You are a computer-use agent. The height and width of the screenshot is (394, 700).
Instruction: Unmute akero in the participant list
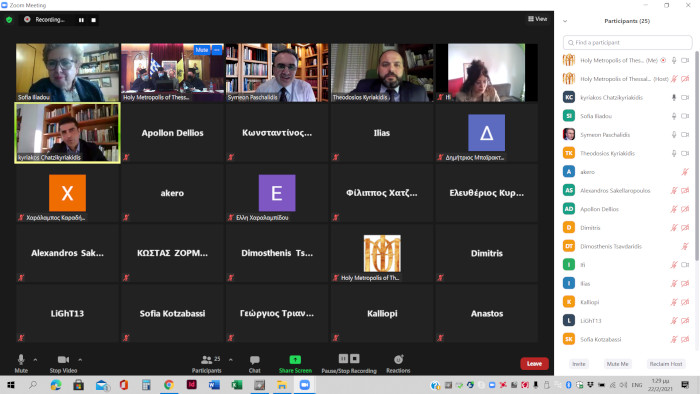(x=685, y=172)
